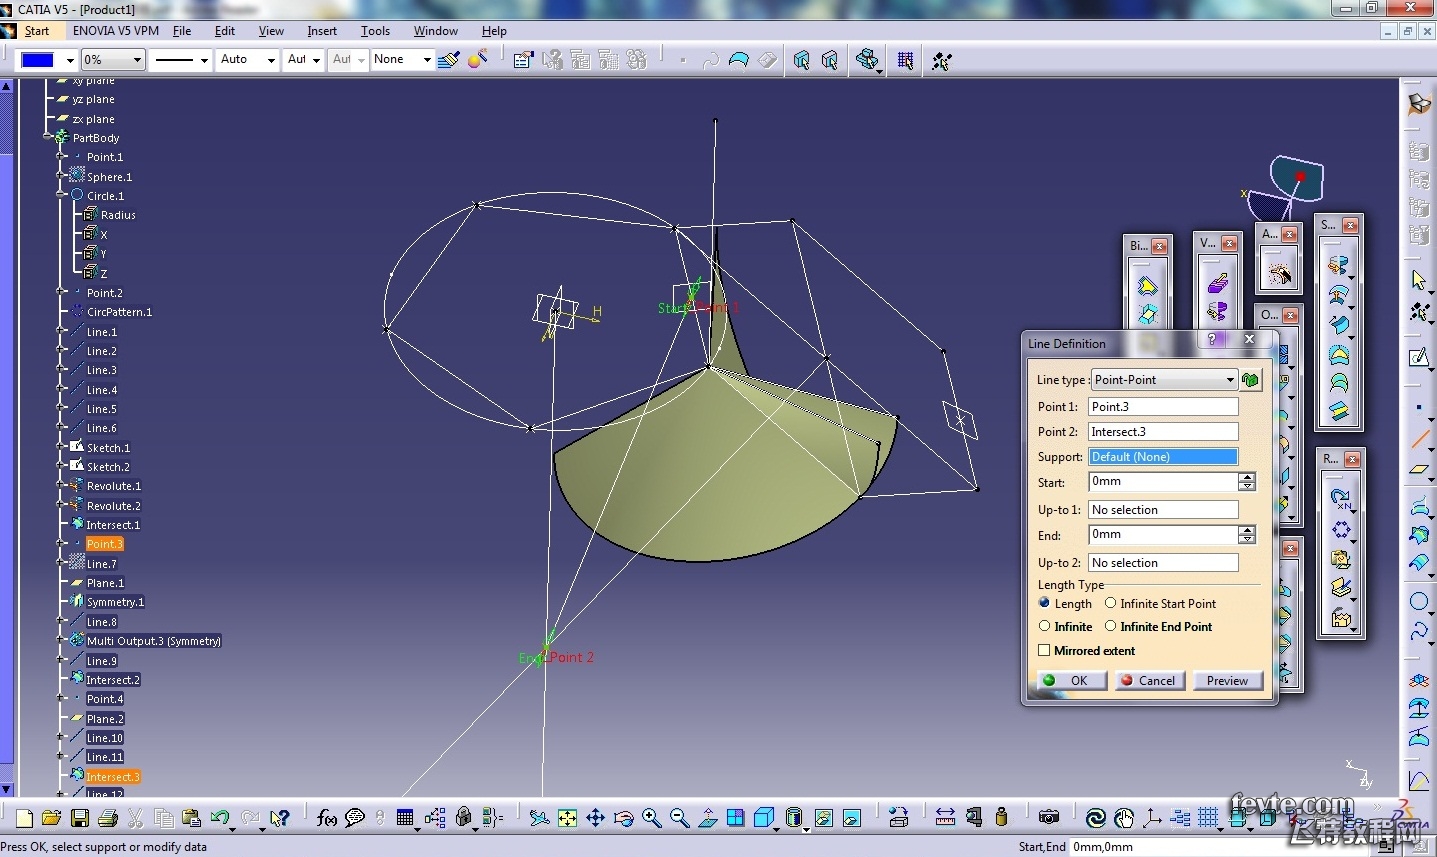
Task: Select Symmetry.1 in the specification tree
Action: 115,602
